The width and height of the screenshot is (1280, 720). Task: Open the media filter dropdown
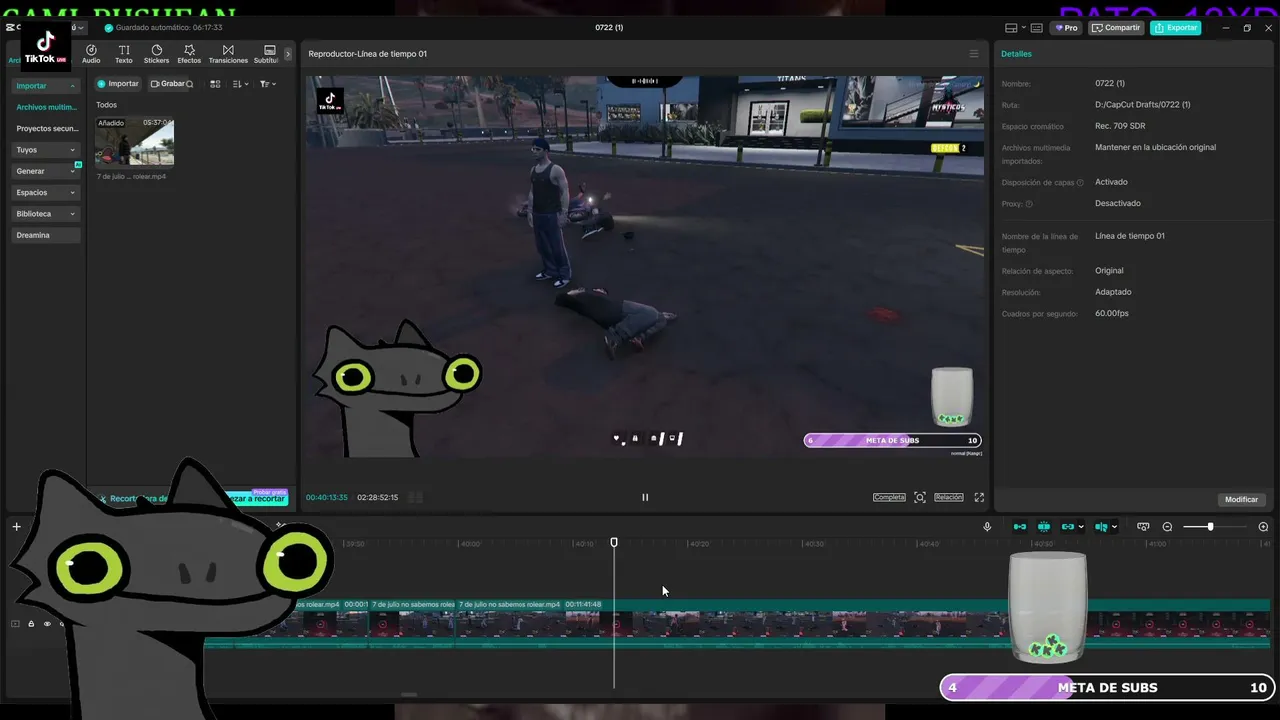pyautogui.click(x=268, y=84)
